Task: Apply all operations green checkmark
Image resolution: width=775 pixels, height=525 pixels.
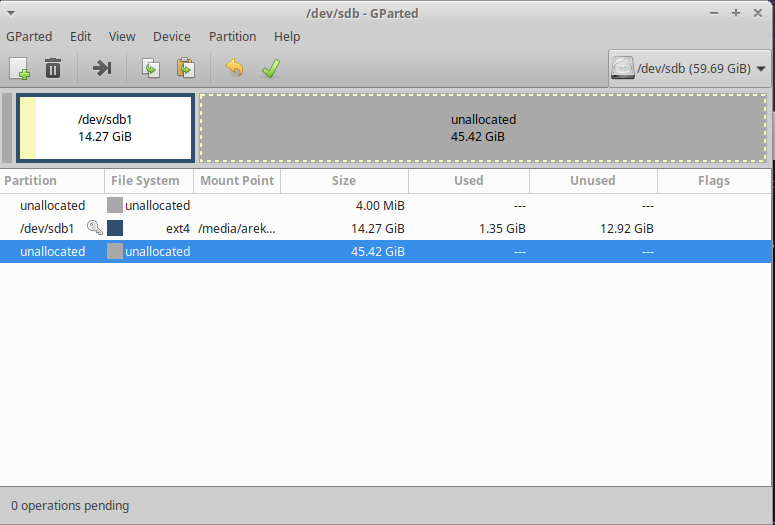Action: point(271,68)
